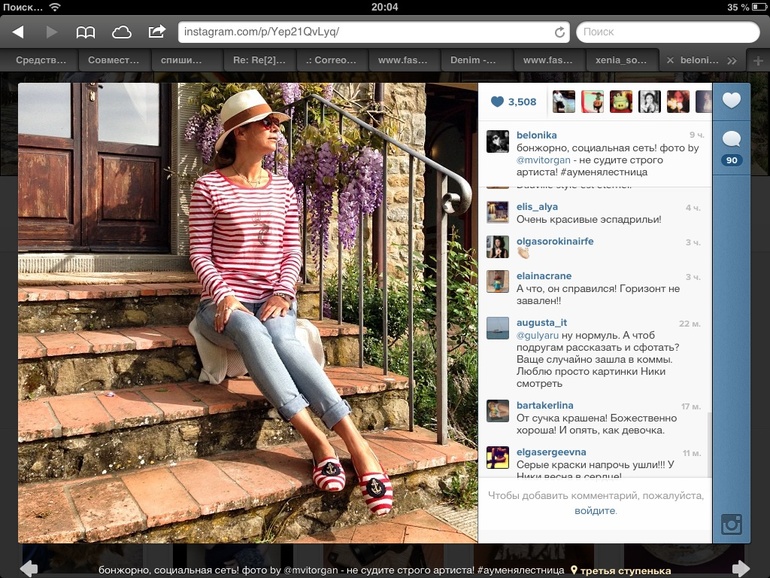Switch to the xenia_so... tab
Image resolution: width=770 pixels, height=578 pixels.
(621, 60)
